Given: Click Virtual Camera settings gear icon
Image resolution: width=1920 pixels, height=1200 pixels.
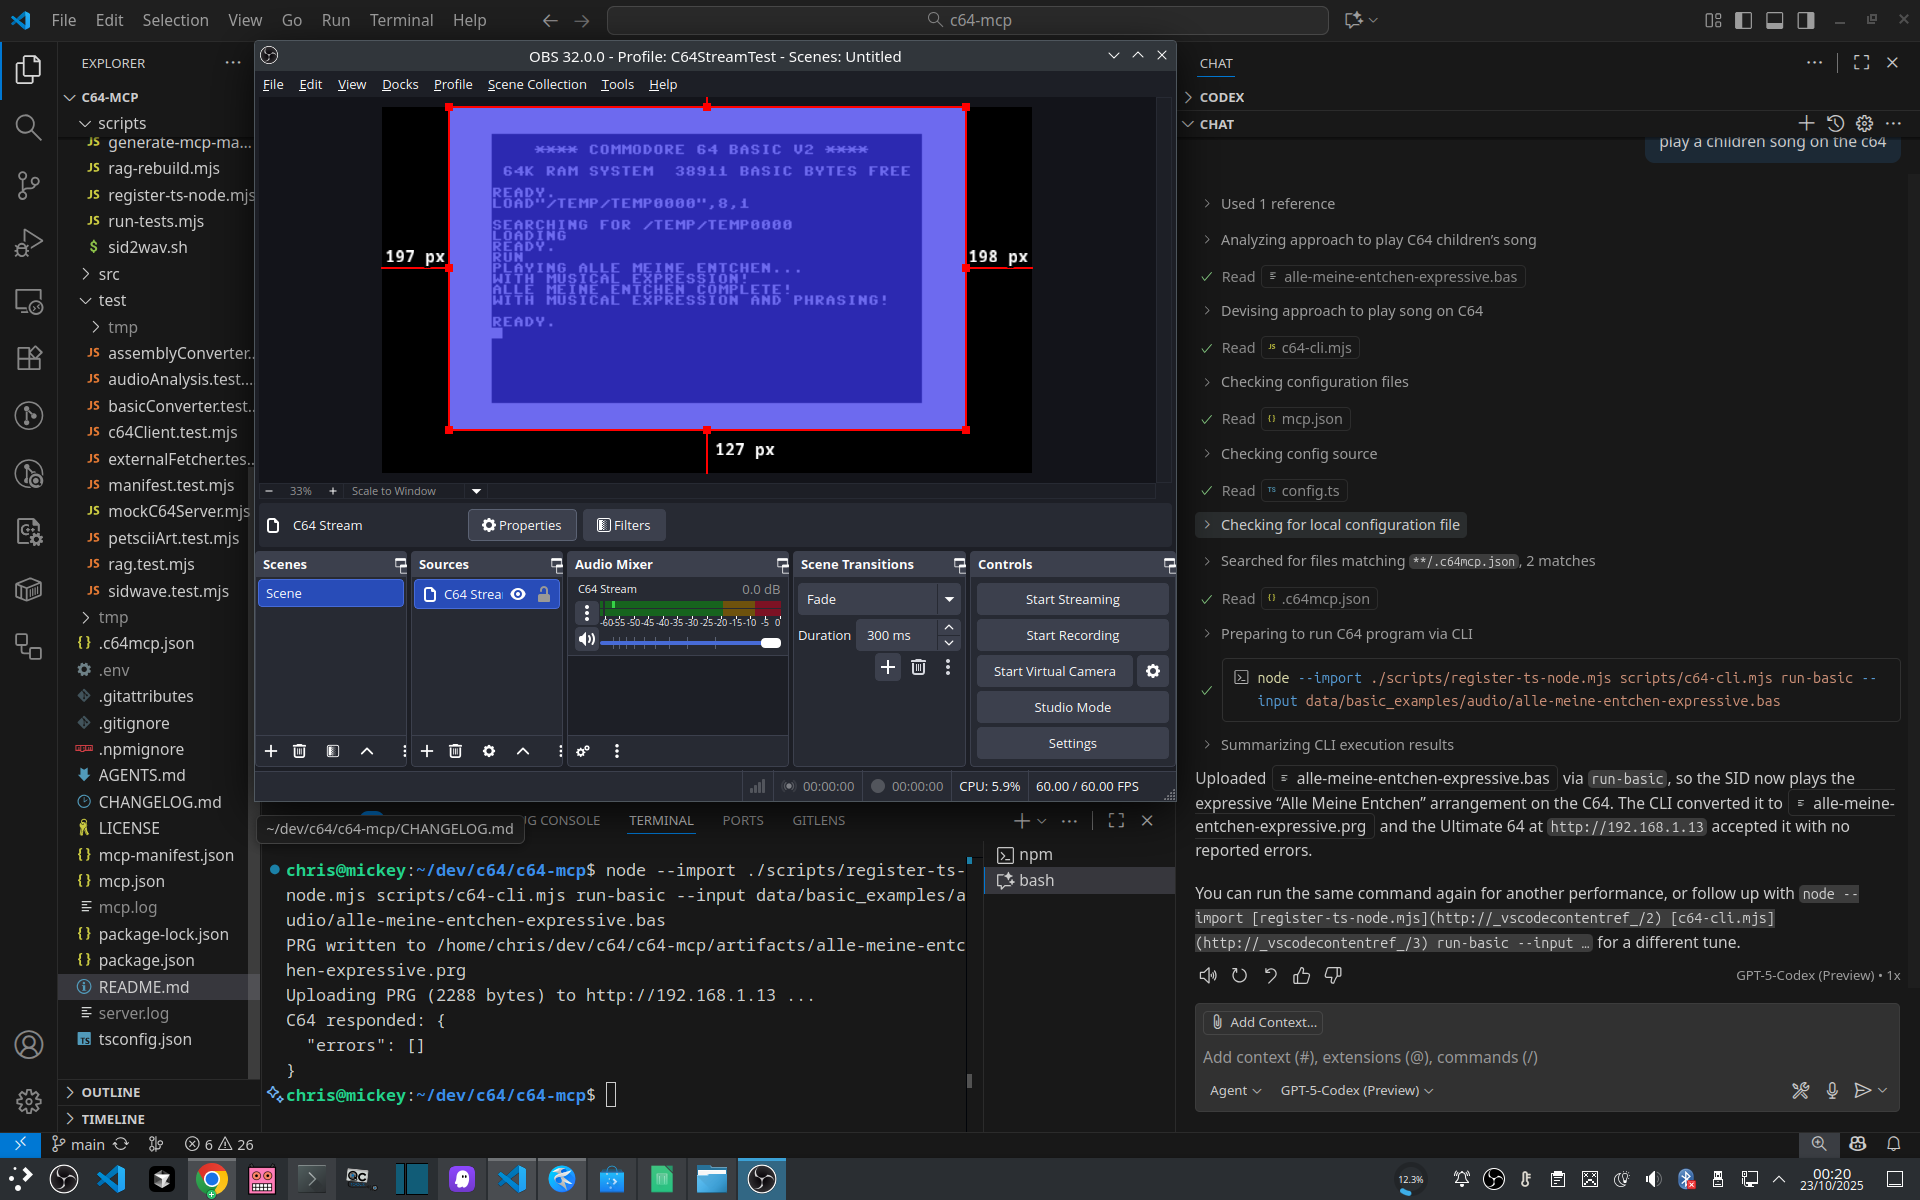Looking at the screenshot, I should pyautogui.click(x=1152, y=671).
